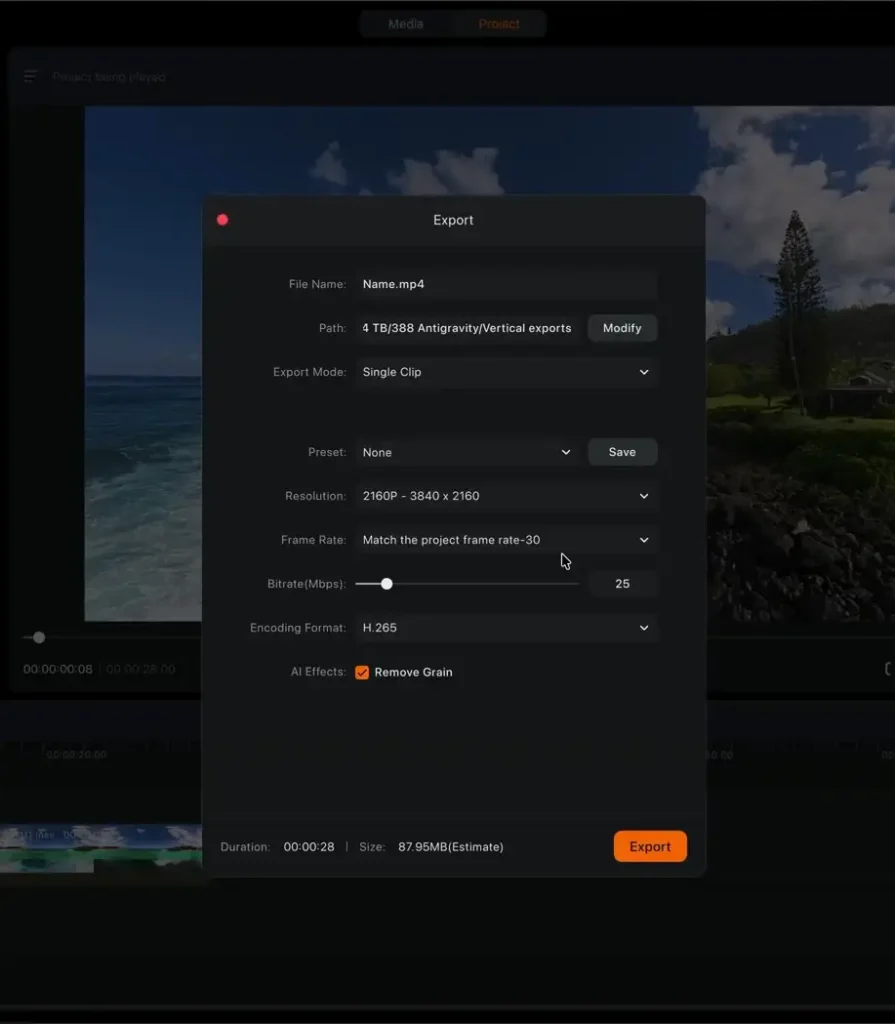Click the Bitrate slider handle
Screen dimensions: 895x1024
(x=387, y=584)
